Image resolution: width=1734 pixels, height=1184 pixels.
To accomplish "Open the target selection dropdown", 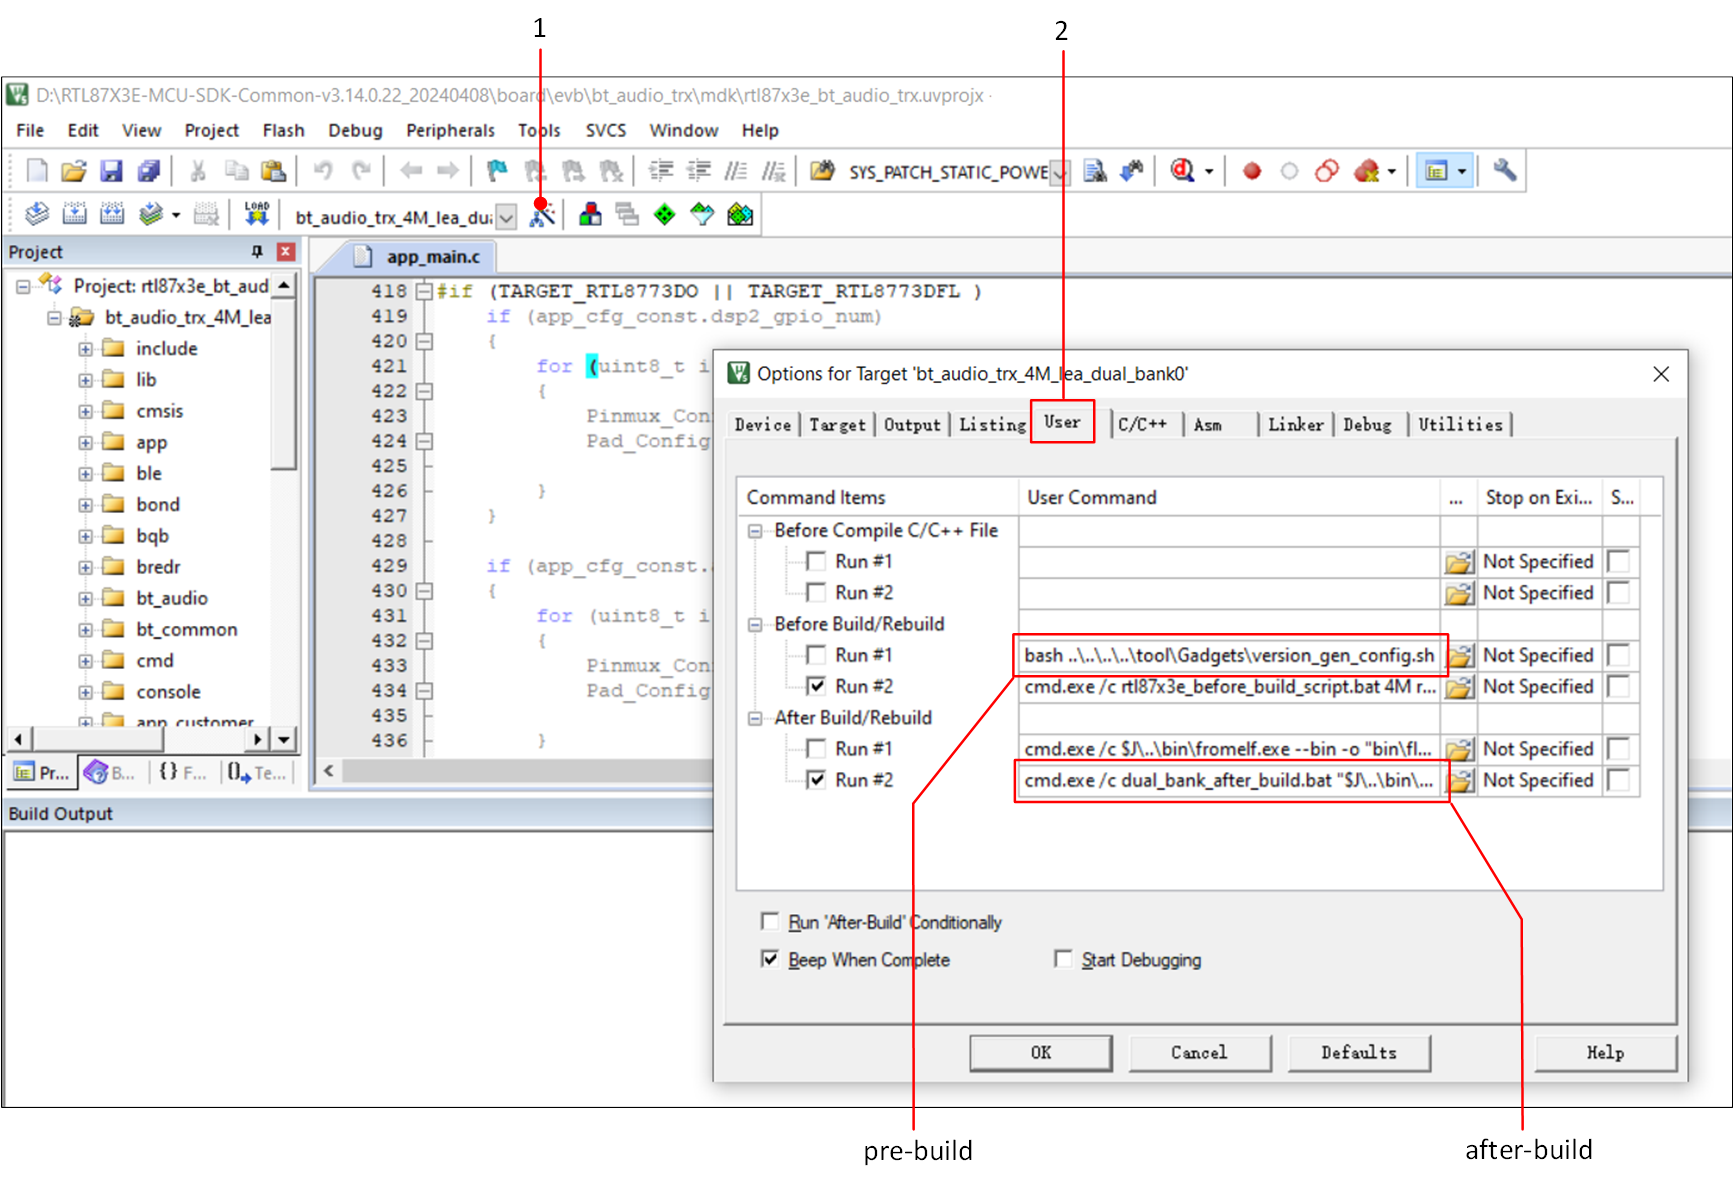I will [507, 217].
